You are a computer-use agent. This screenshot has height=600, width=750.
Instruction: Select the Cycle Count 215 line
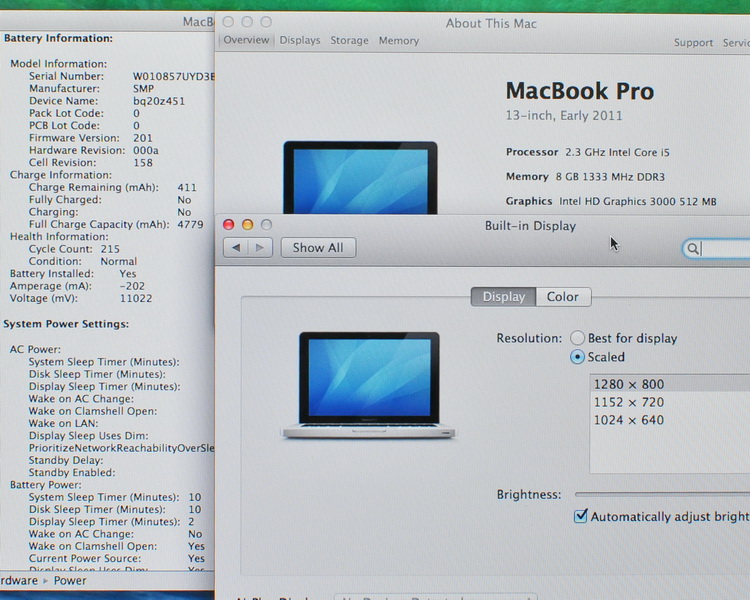tap(74, 249)
